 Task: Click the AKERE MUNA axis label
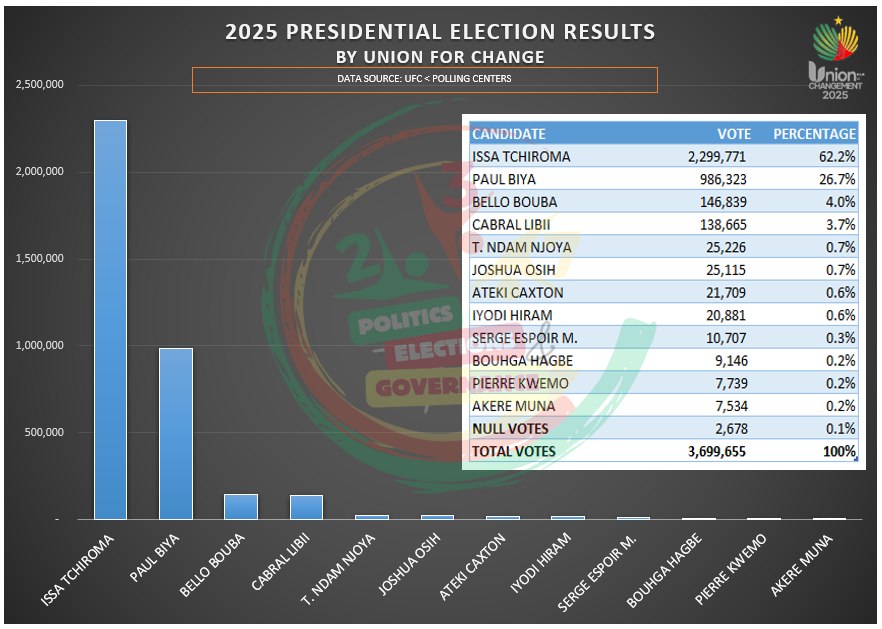point(801,565)
